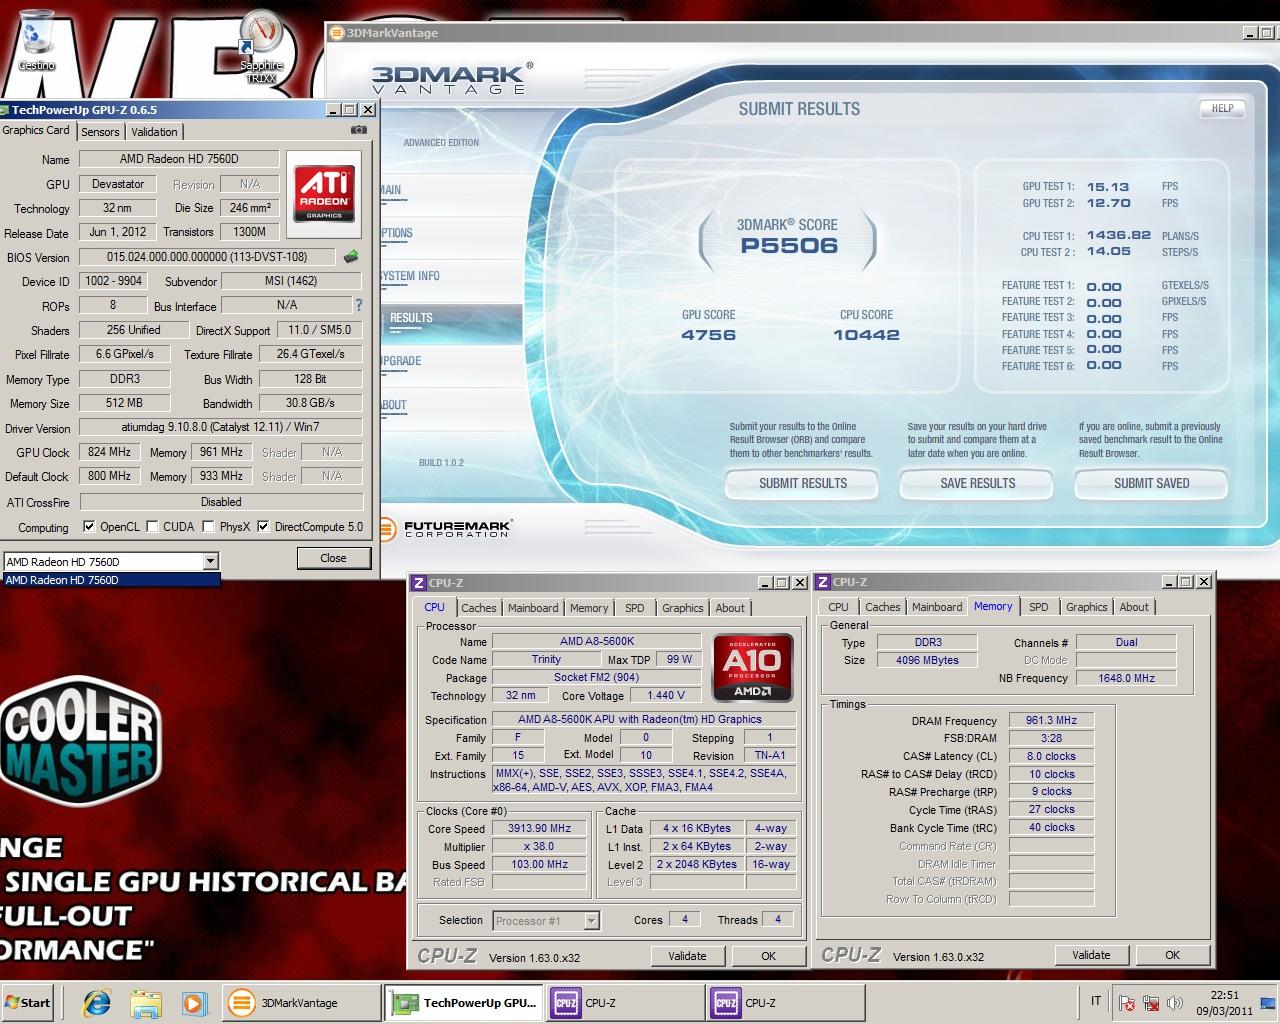Click the volume speaker icon in the system tray
1280x1024 pixels.
click(1175, 1002)
